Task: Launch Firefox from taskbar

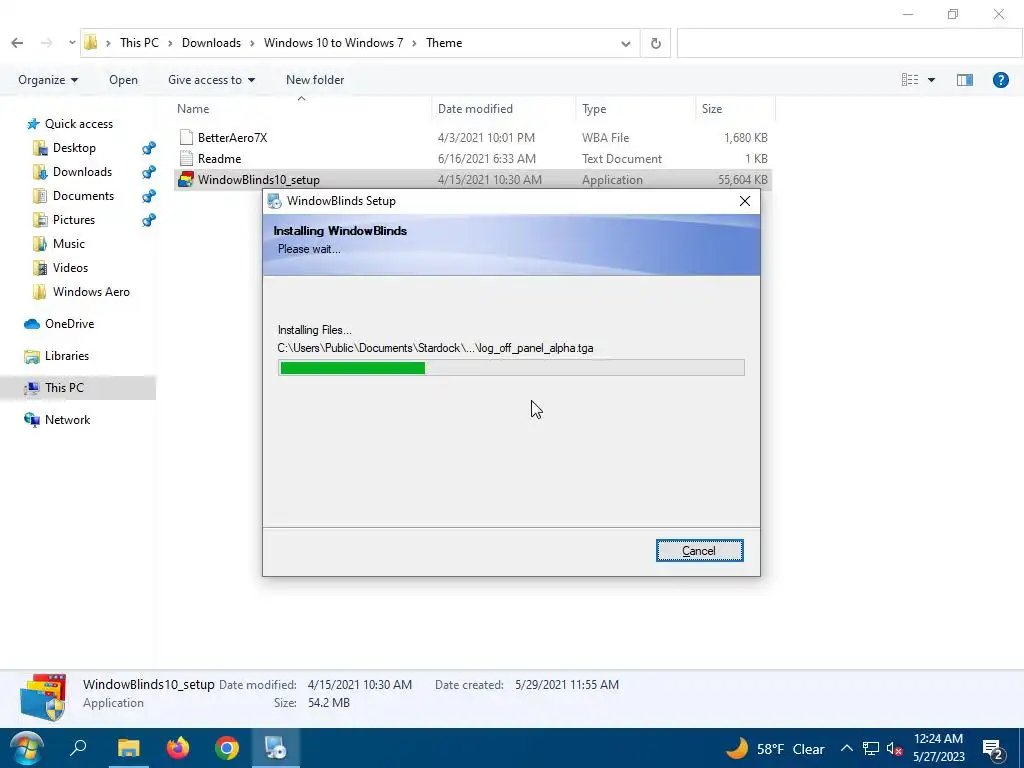Action: [178, 748]
